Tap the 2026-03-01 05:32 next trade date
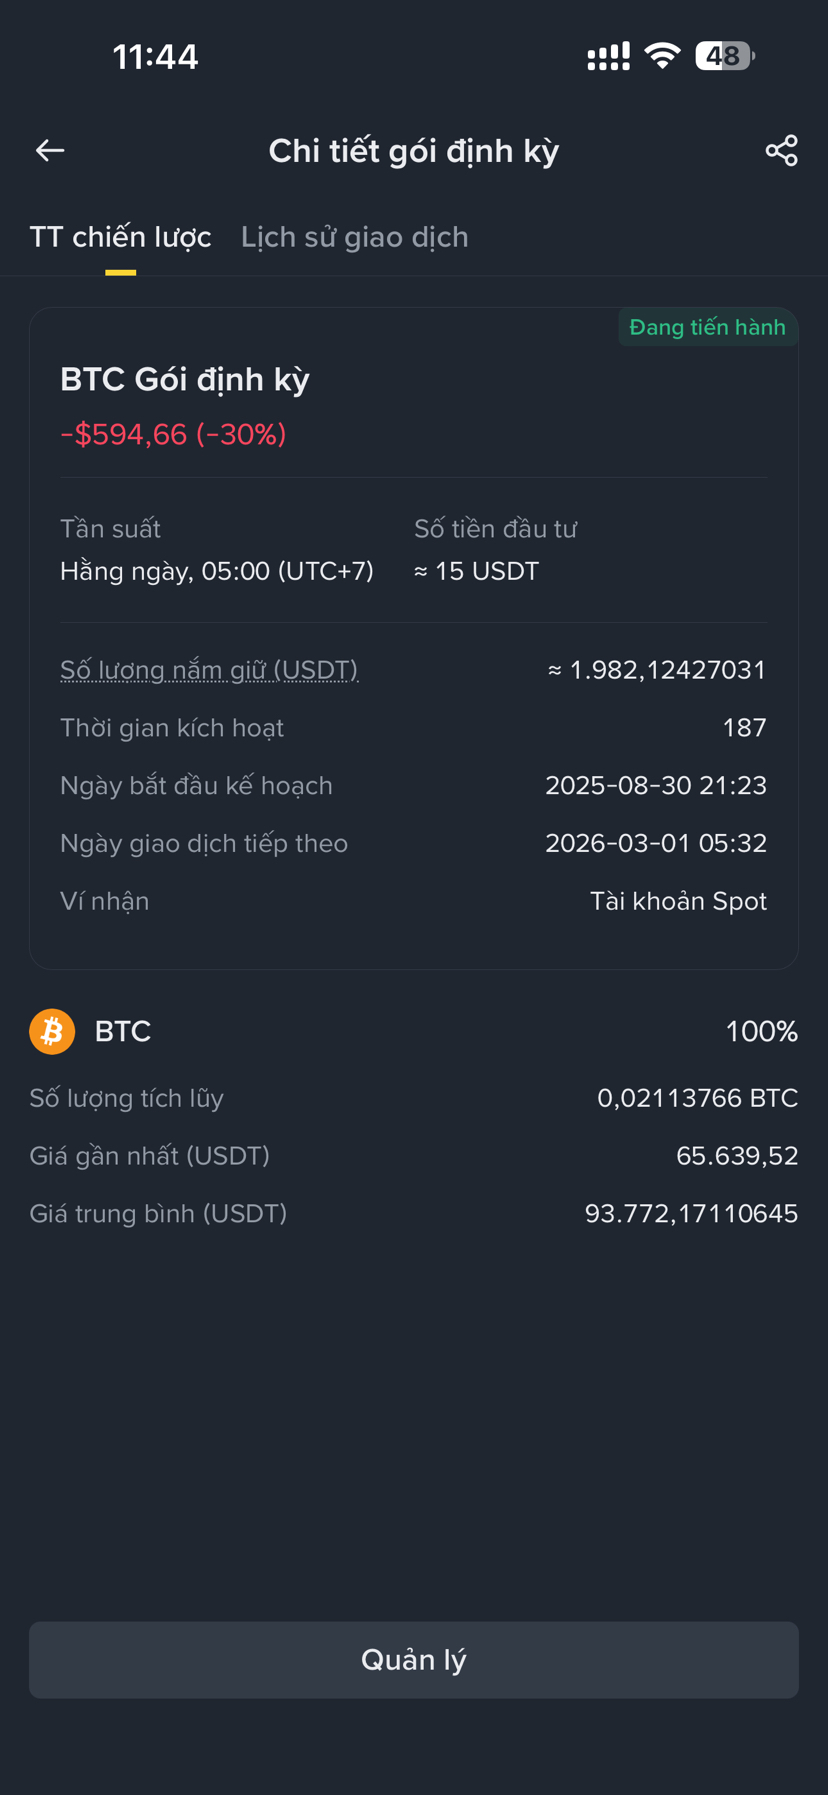Viewport: 828px width, 1795px height. [656, 843]
